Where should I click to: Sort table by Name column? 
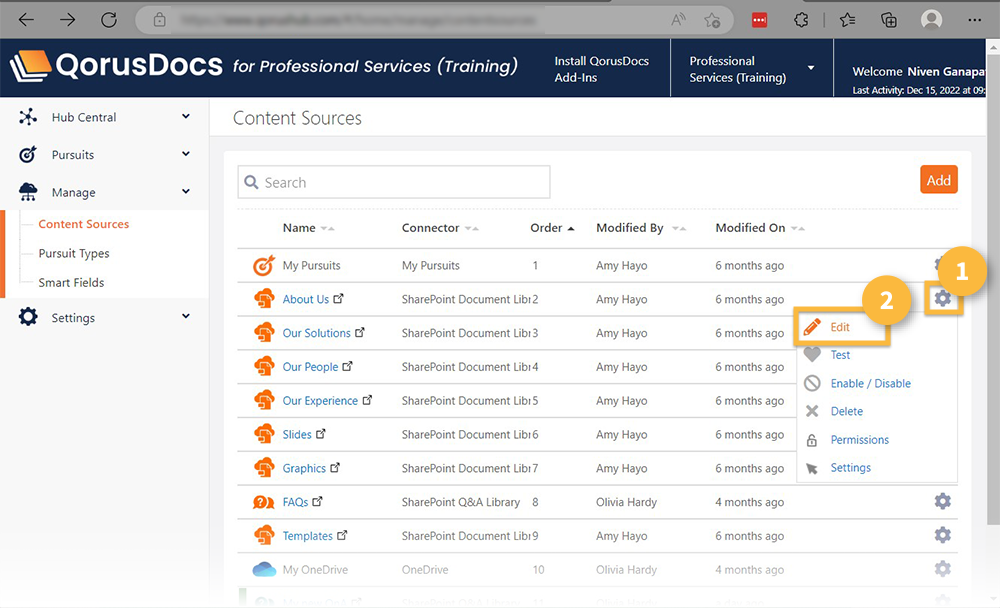(x=308, y=228)
